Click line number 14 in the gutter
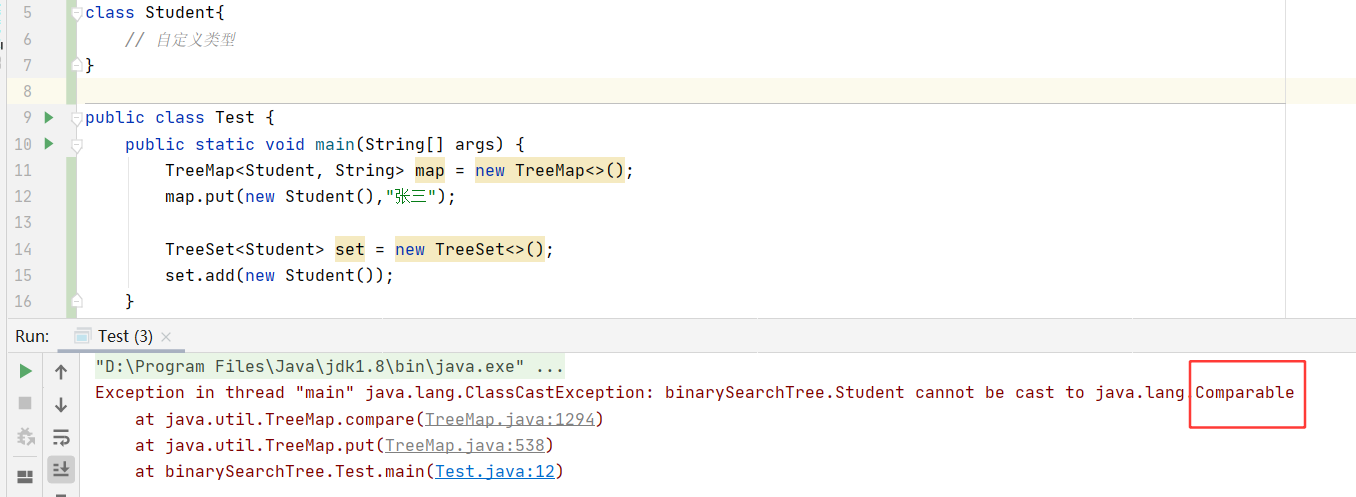This screenshot has height=497, width=1356. pos(22,248)
